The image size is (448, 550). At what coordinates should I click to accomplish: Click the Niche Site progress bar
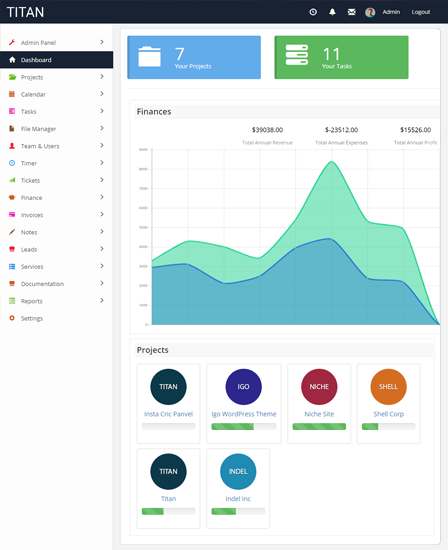(319, 427)
